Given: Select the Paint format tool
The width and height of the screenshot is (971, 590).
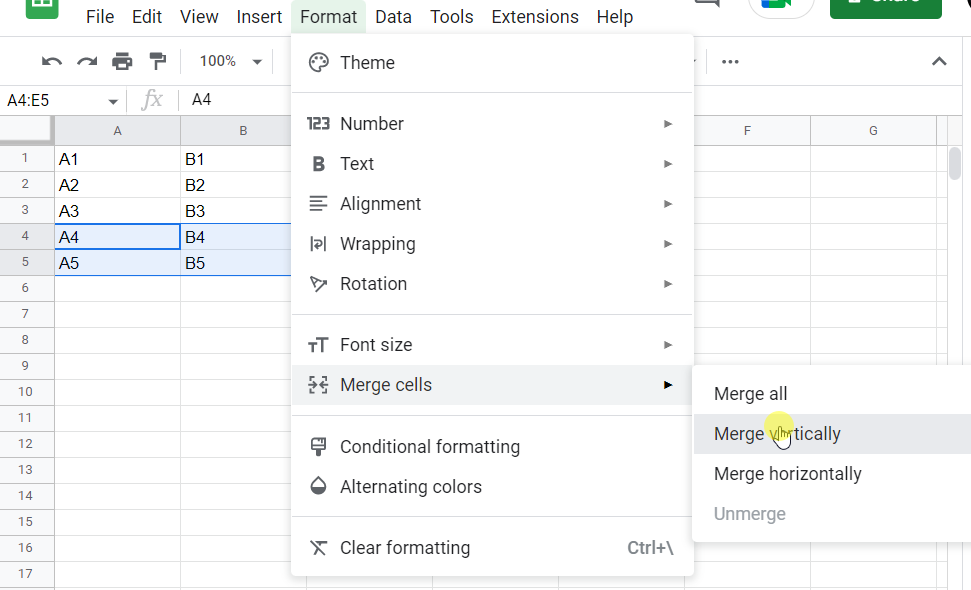Looking at the screenshot, I should coord(157,61).
